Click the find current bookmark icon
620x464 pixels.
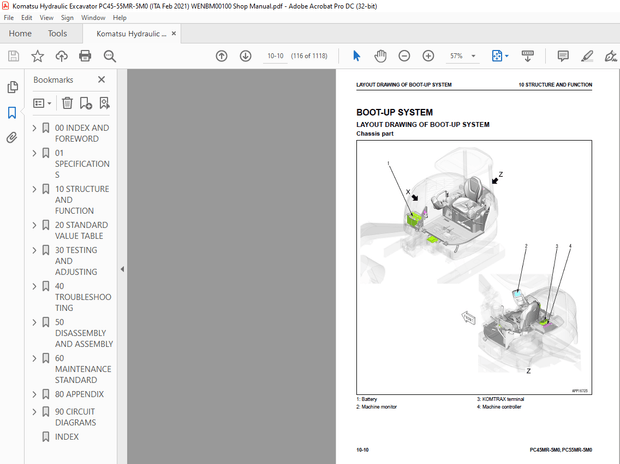tap(104, 103)
